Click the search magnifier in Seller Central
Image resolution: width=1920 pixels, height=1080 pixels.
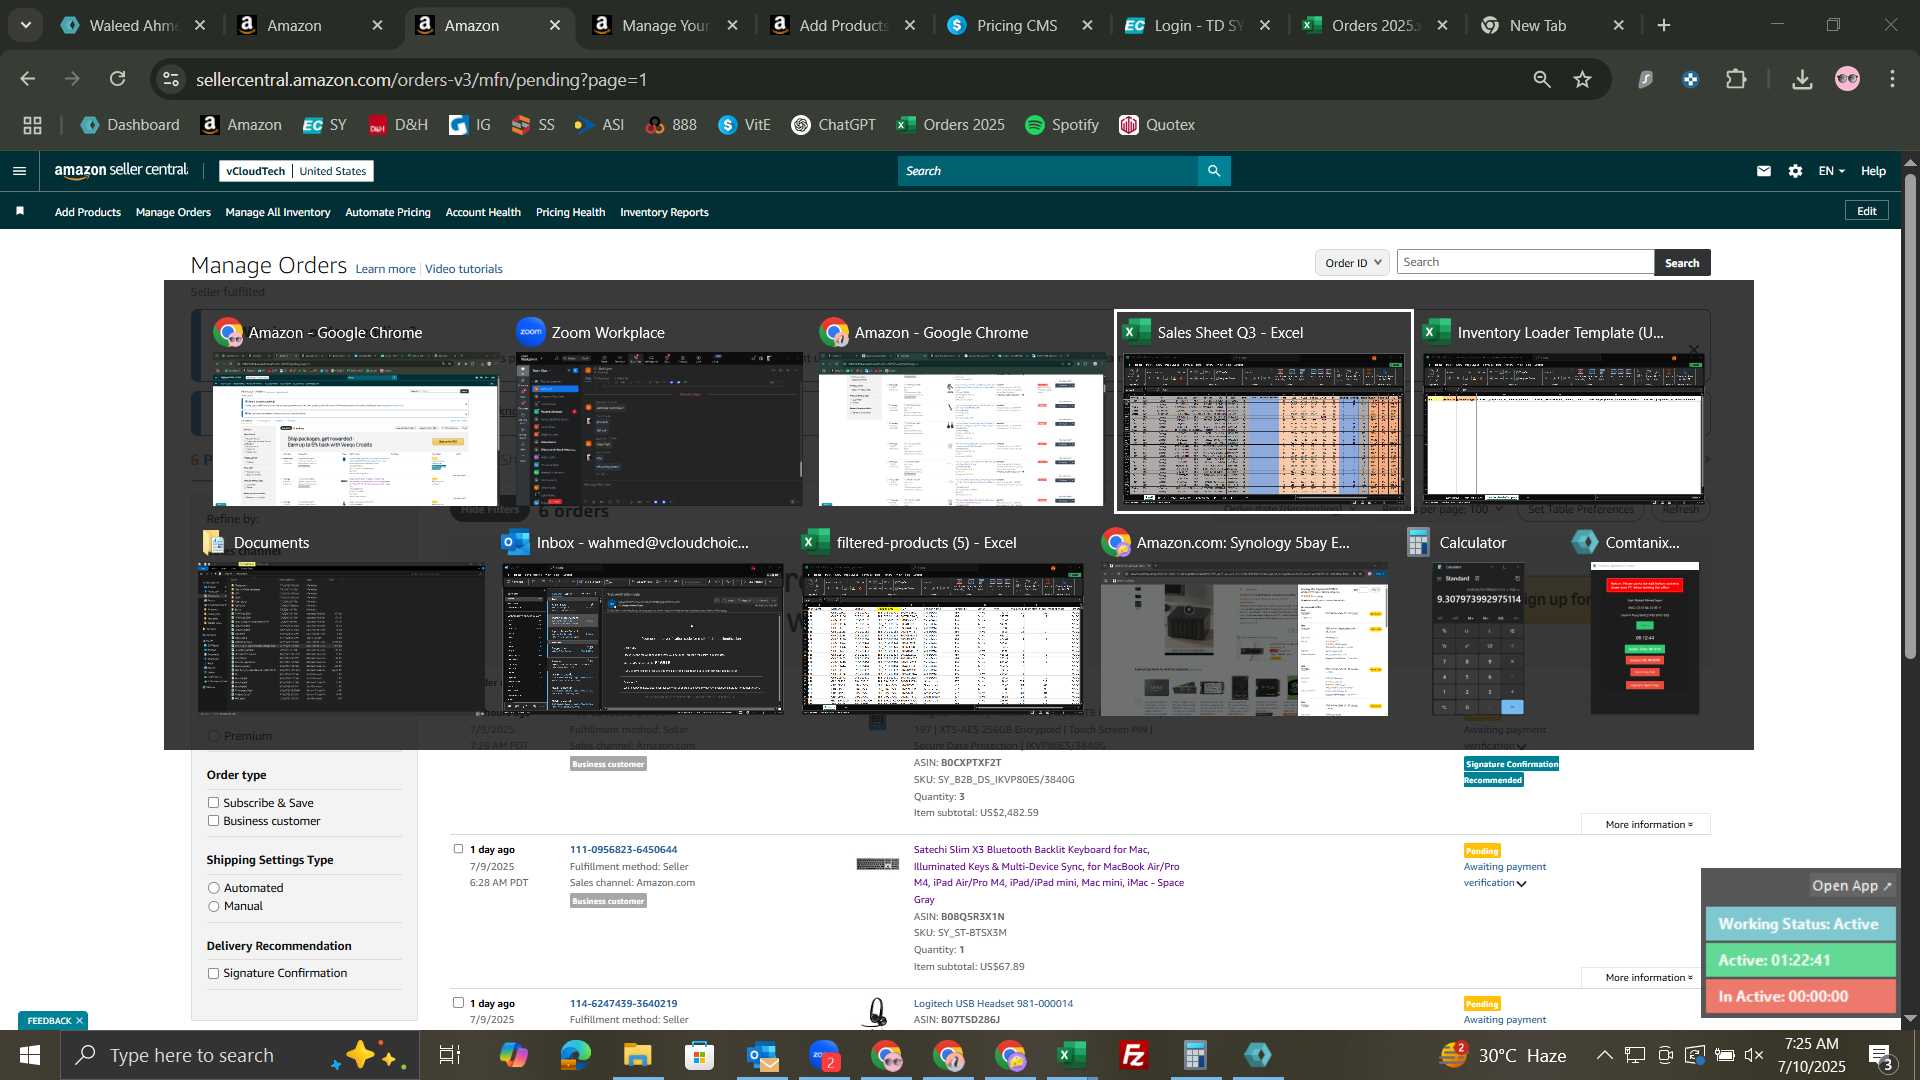pos(1214,171)
